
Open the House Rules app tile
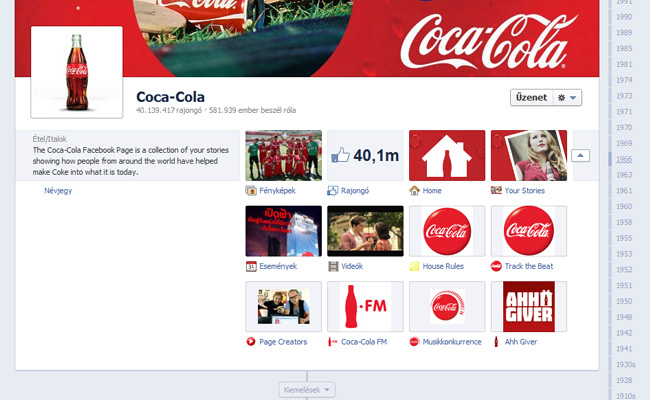(447, 231)
